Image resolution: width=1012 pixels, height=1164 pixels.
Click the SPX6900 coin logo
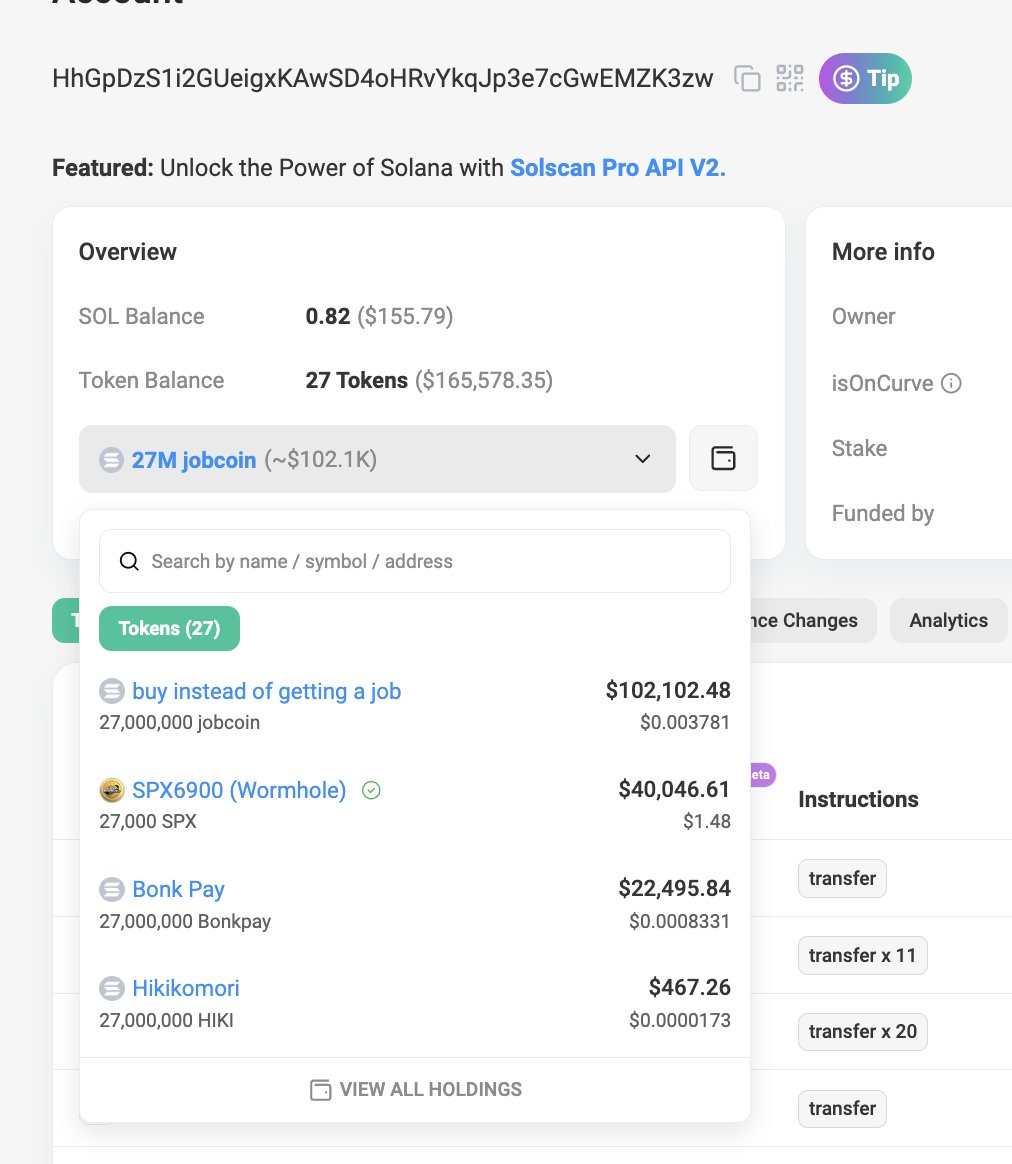tap(112, 790)
